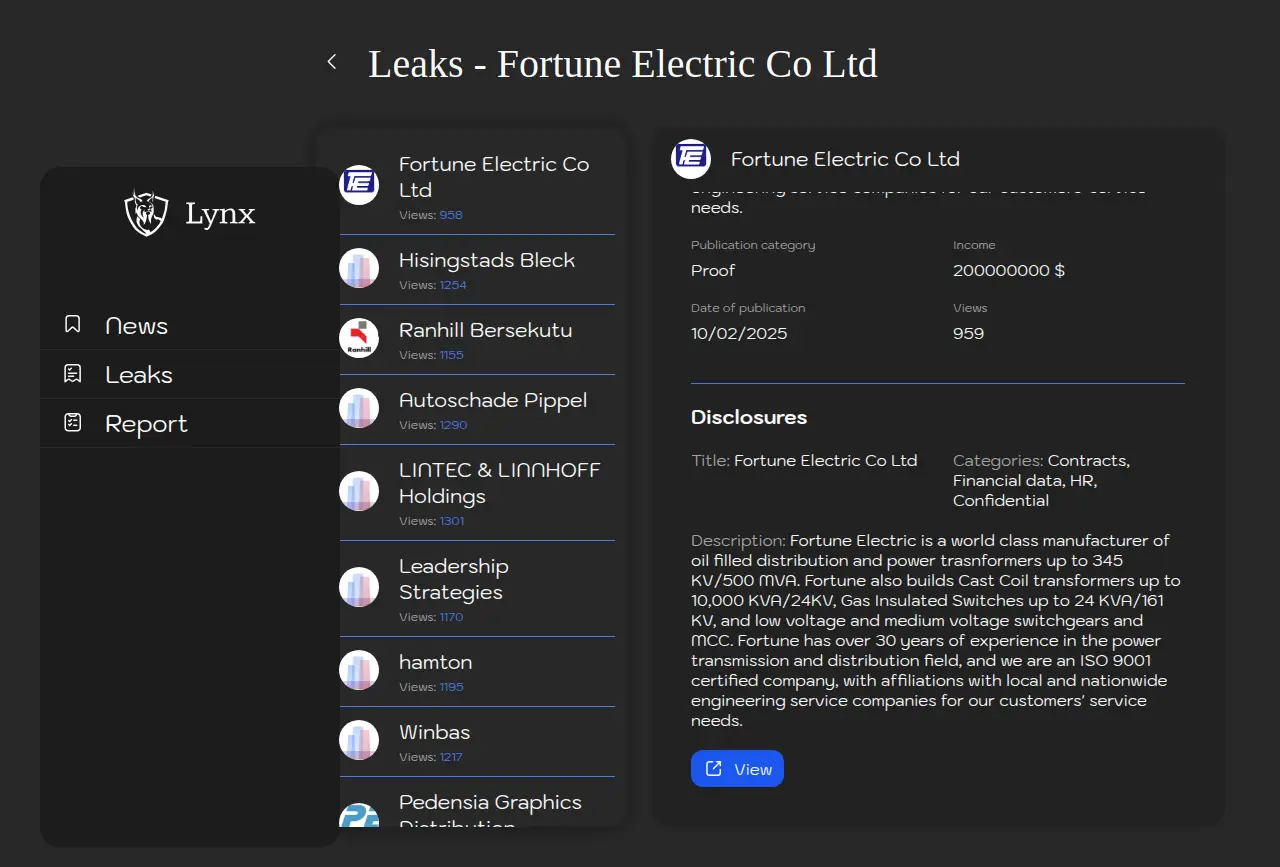Click the Leaks document icon

tap(73, 374)
